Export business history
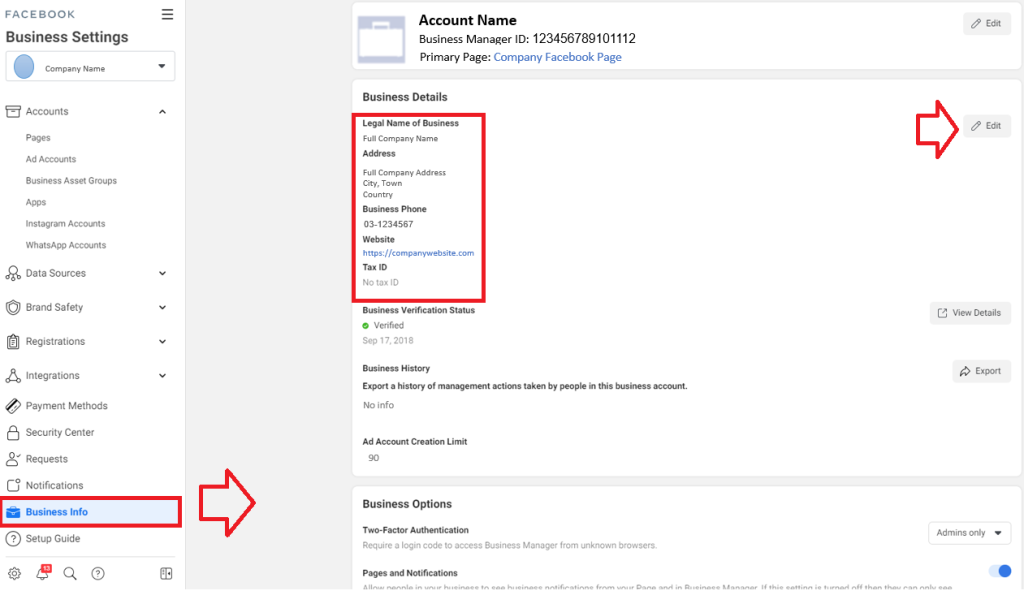The height and width of the screenshot is (595, 1024). tap(981, 371)
